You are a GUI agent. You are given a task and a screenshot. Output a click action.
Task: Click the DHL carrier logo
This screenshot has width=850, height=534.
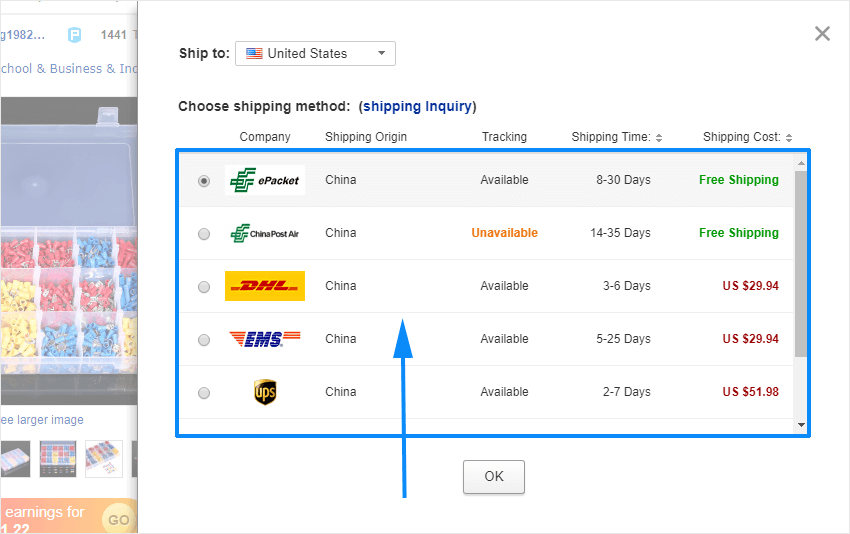point(265,286)
